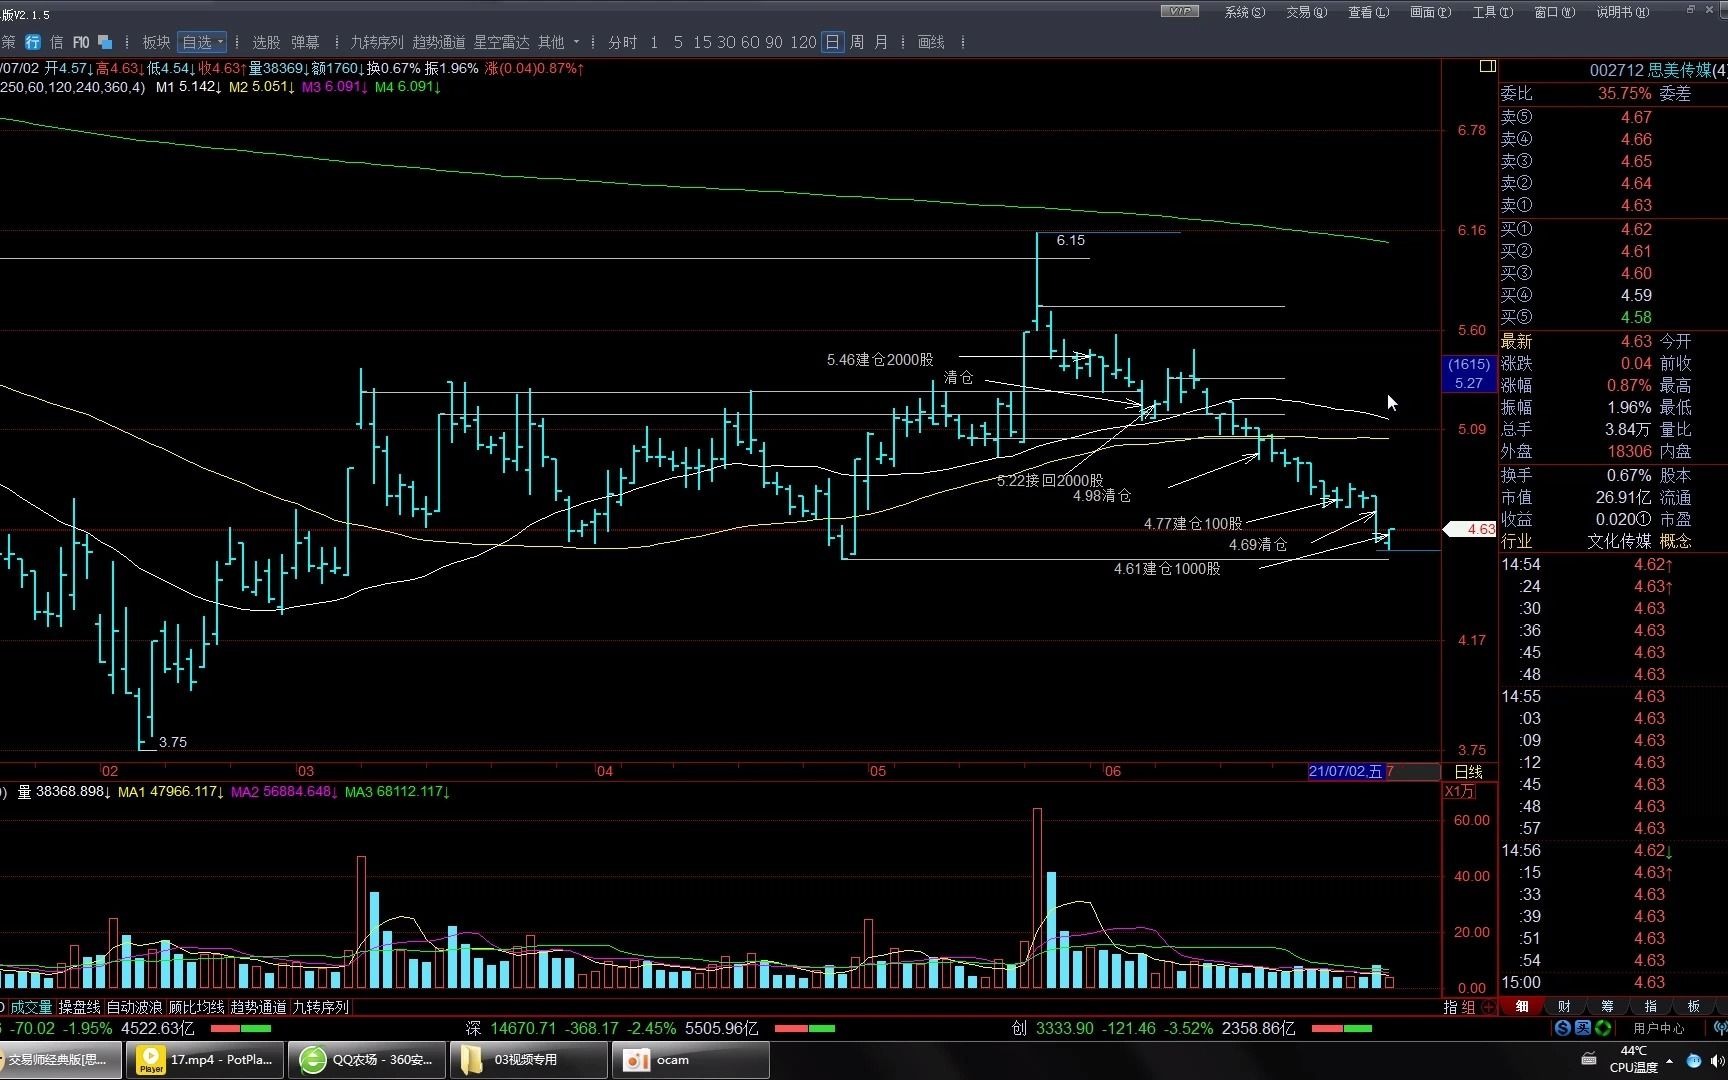Switch to 板 sector tab
1728x1080 pixels.
1693,1007
